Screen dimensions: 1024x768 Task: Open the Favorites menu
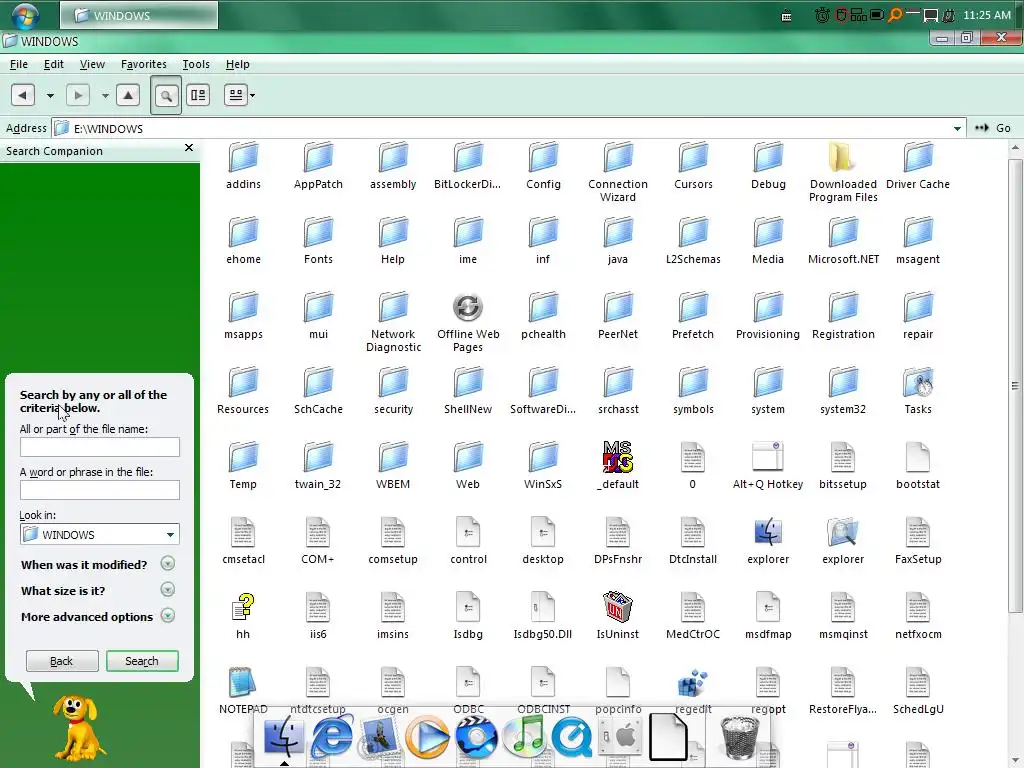[x=144, y=64]
